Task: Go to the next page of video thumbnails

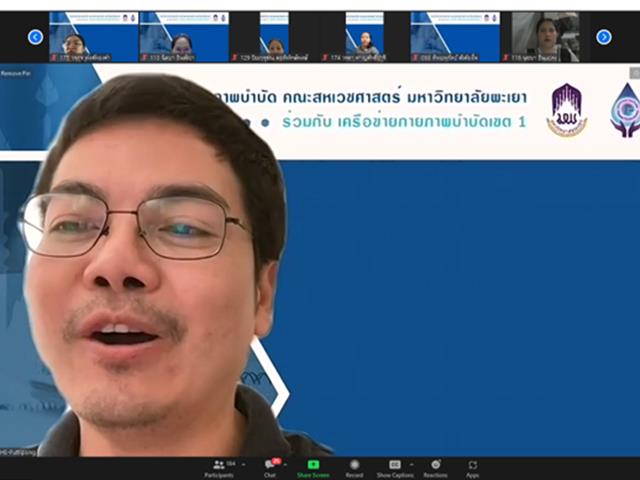Action: [x=604, y=37]
